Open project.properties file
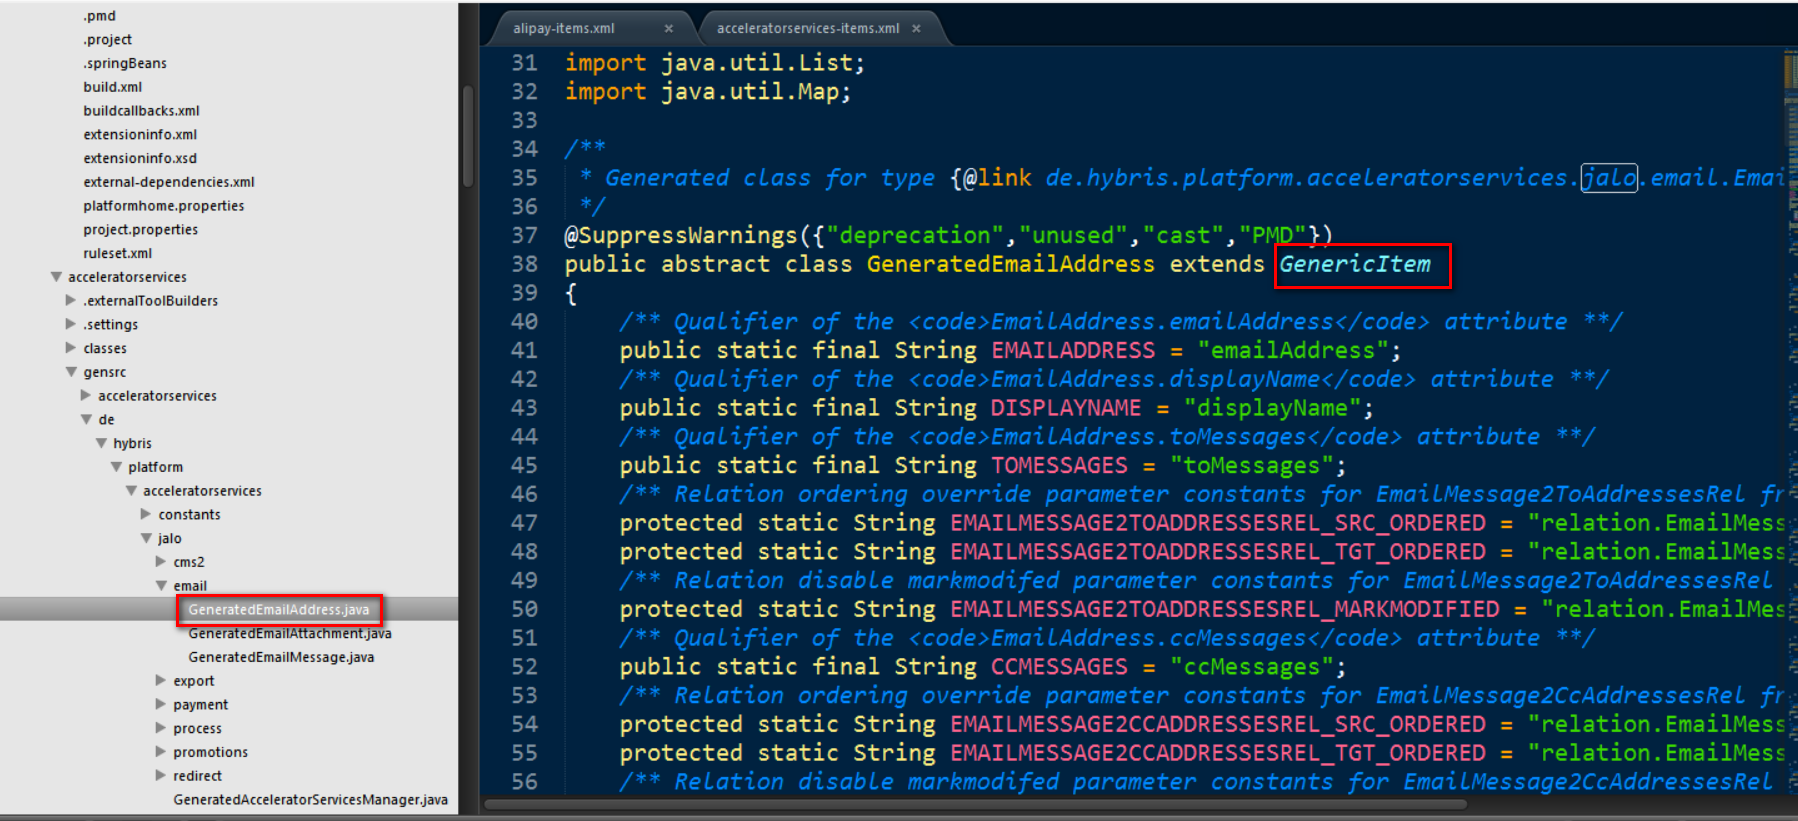Image resolution: width=1798 pixels, height=821 pixels. pyautogui.click(x=141, y=230)
